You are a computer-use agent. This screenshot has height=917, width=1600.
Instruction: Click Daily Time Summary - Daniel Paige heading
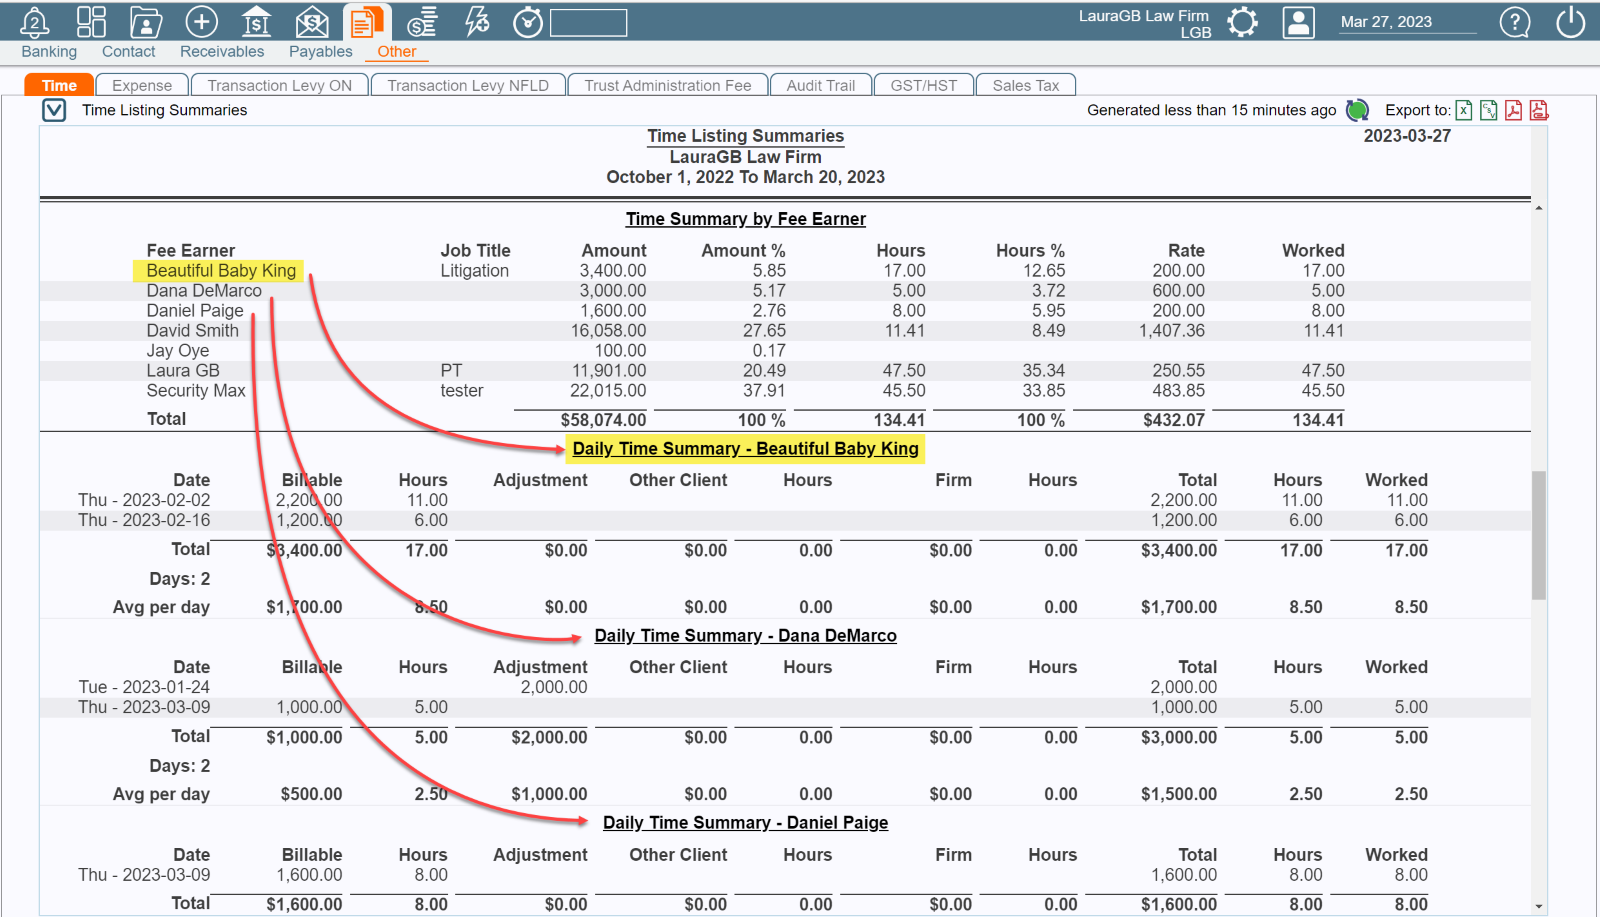point(746,823)
